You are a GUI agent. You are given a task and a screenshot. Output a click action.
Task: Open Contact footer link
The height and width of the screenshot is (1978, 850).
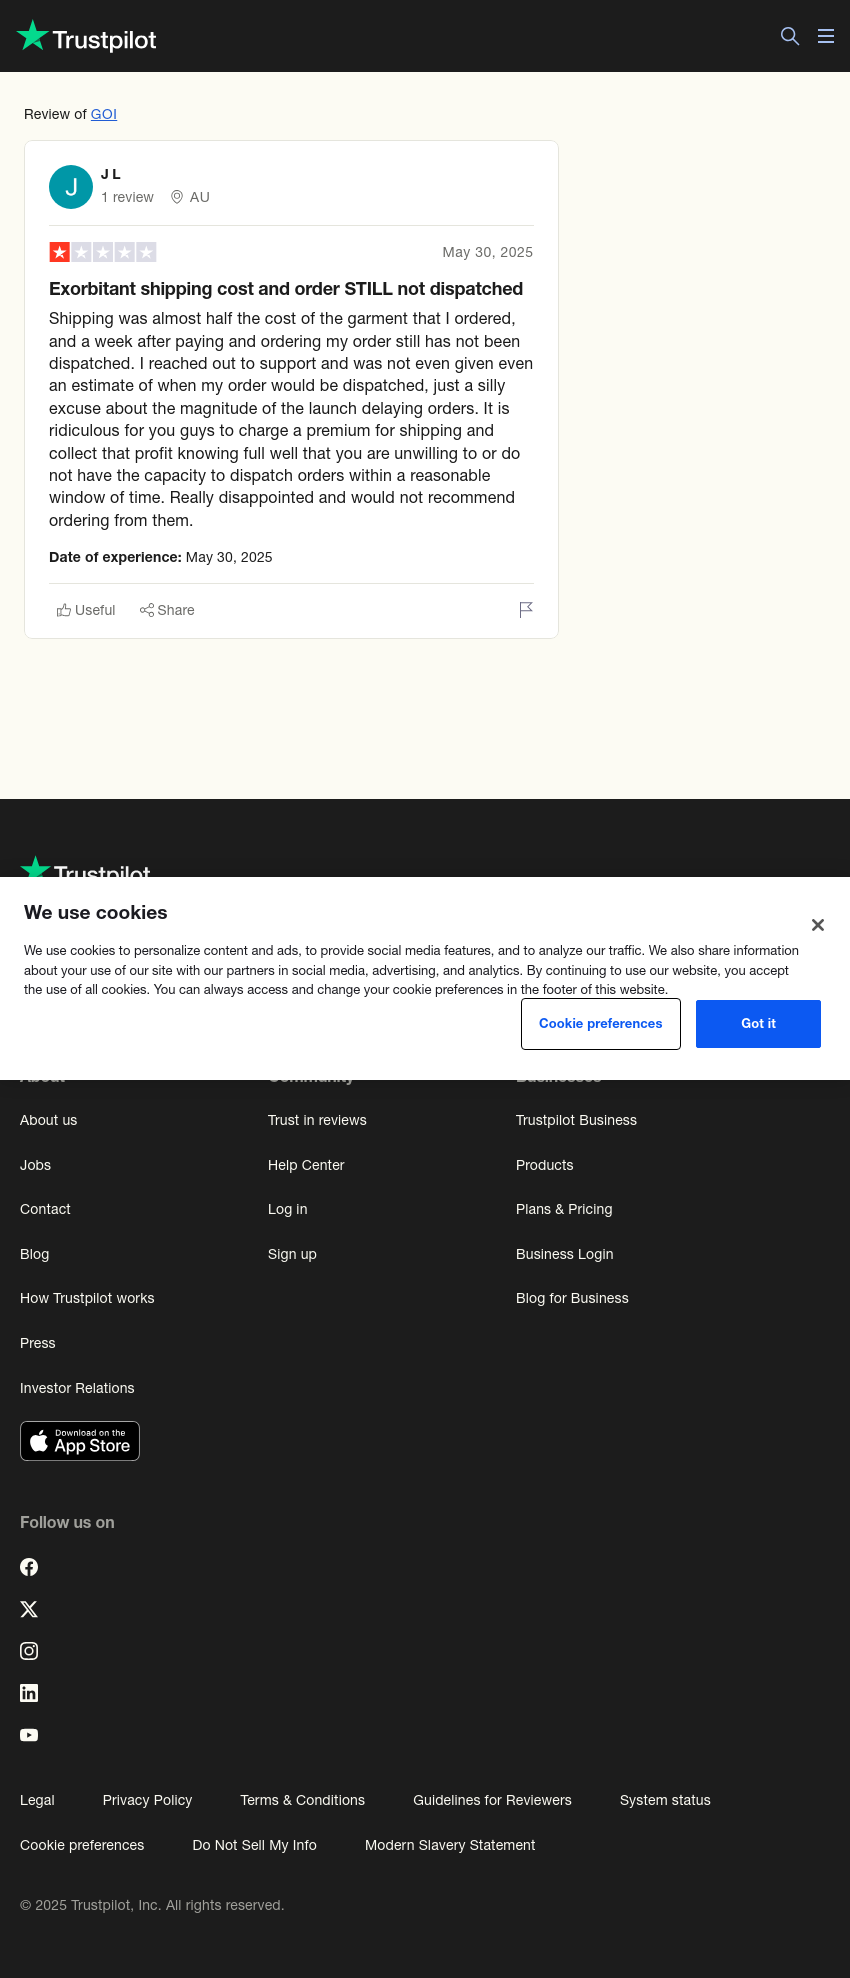45,1209
